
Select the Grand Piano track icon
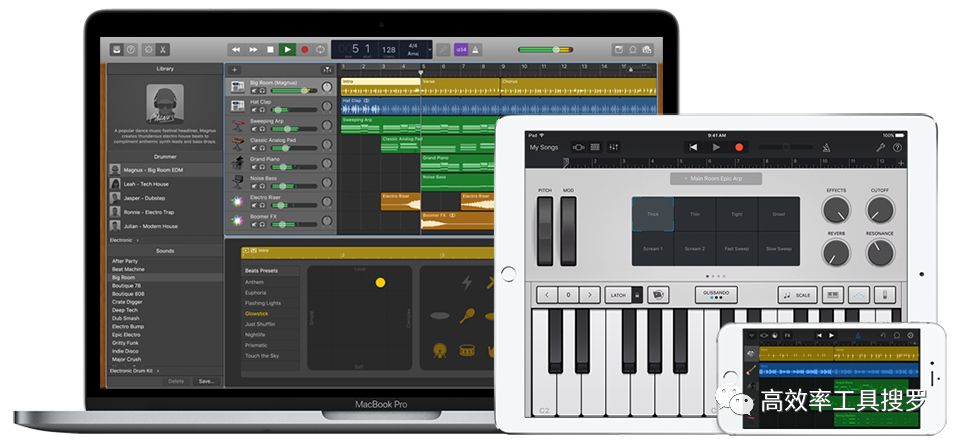[238, 163]
